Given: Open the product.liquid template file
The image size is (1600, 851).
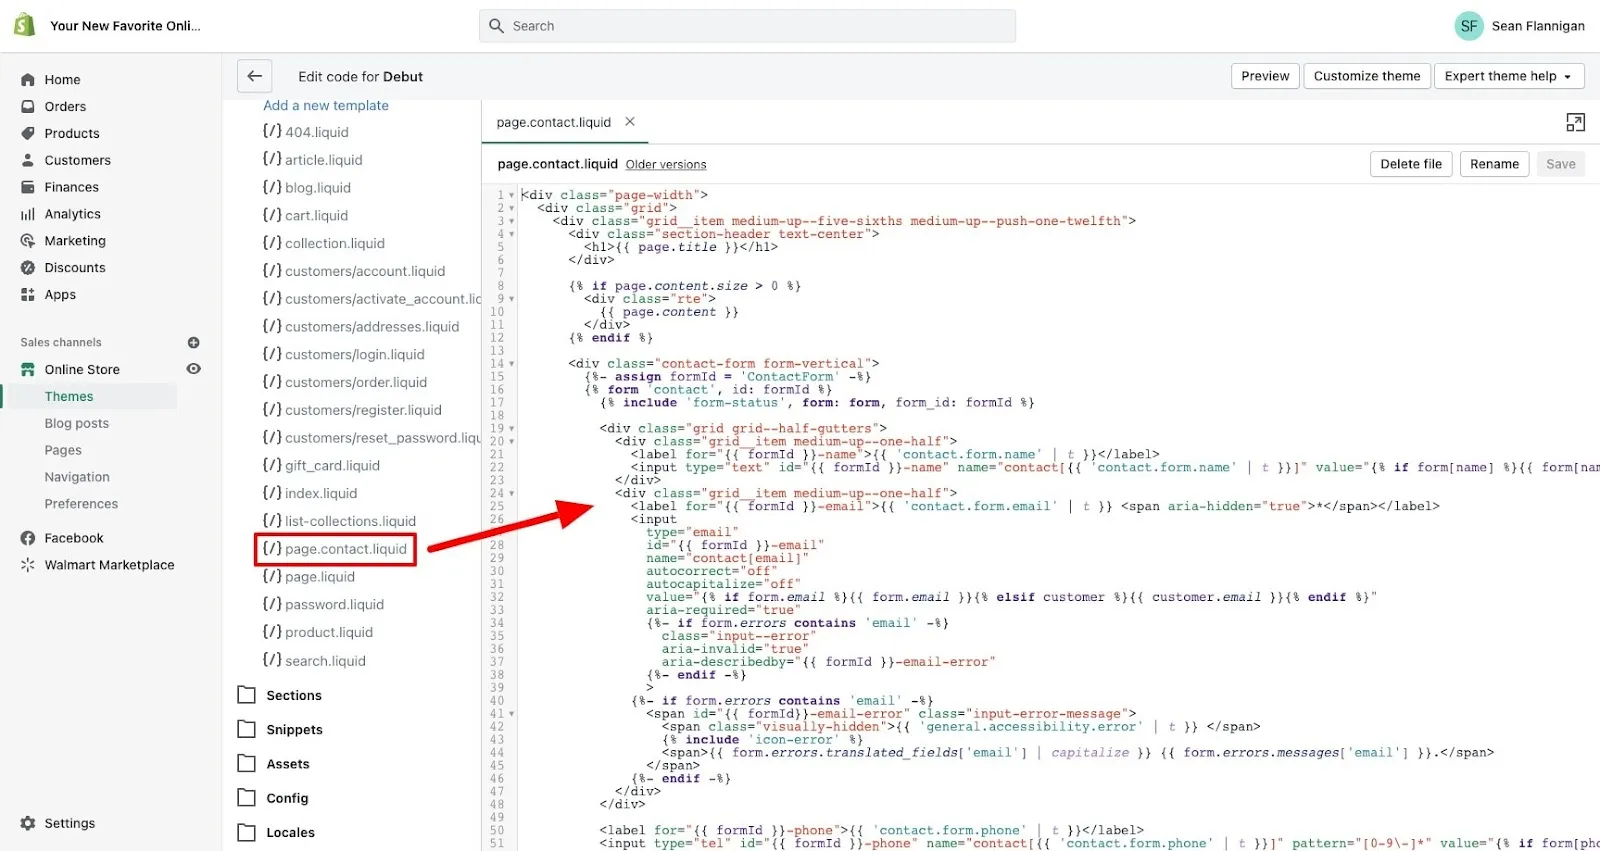Looking at the screenshot, I should (x=328, y=632).
